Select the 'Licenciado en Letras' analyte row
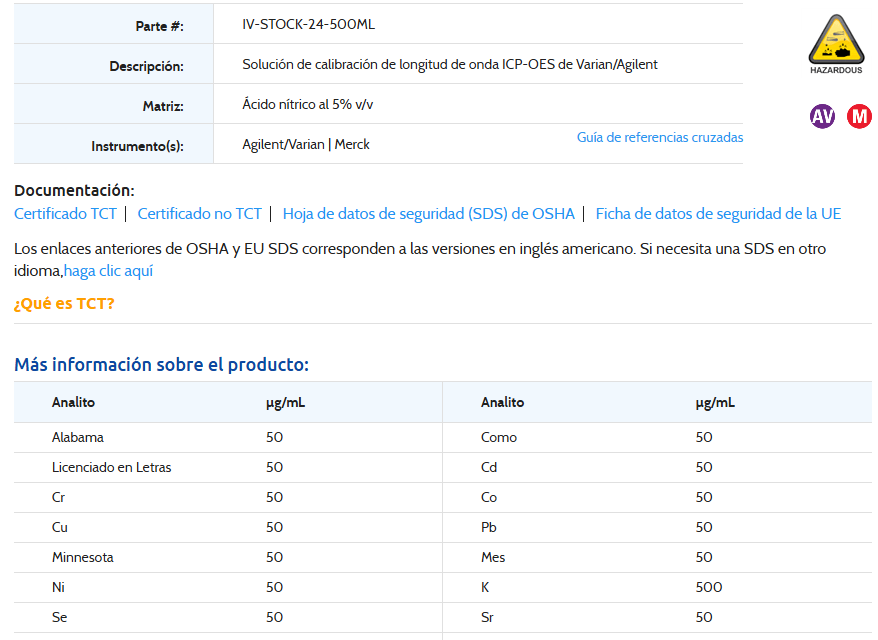The width and height of the screenshot is (878, 640). 111,467
